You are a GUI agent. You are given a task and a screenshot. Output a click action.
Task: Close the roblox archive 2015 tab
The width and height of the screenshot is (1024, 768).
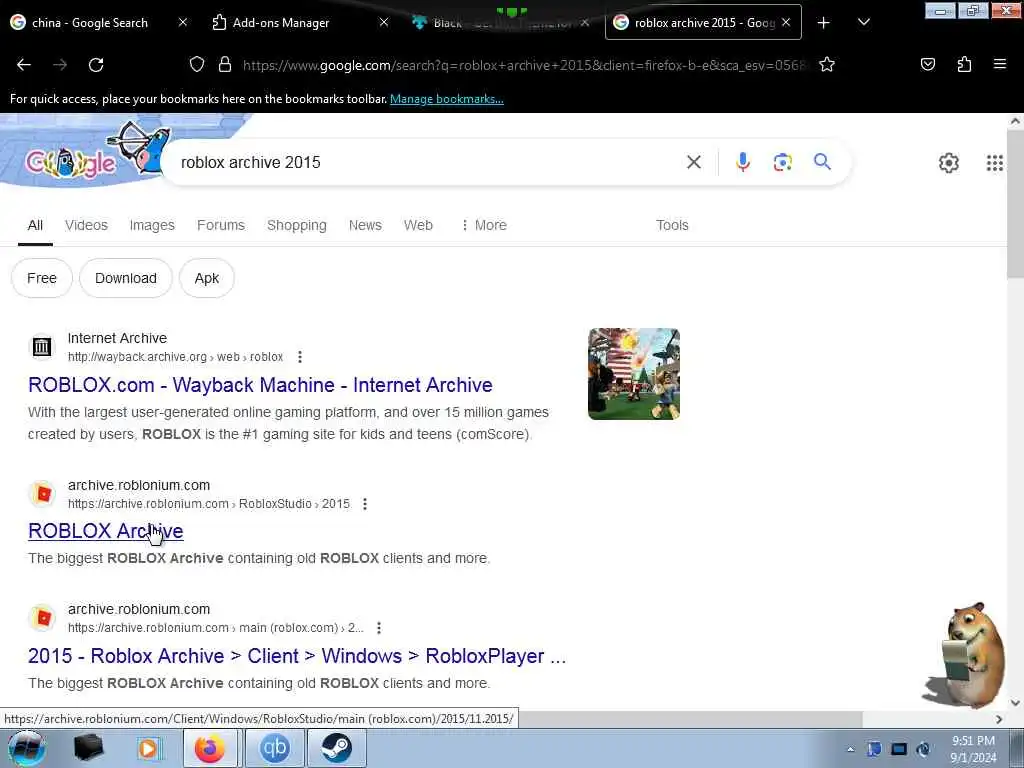coord(786,22)
